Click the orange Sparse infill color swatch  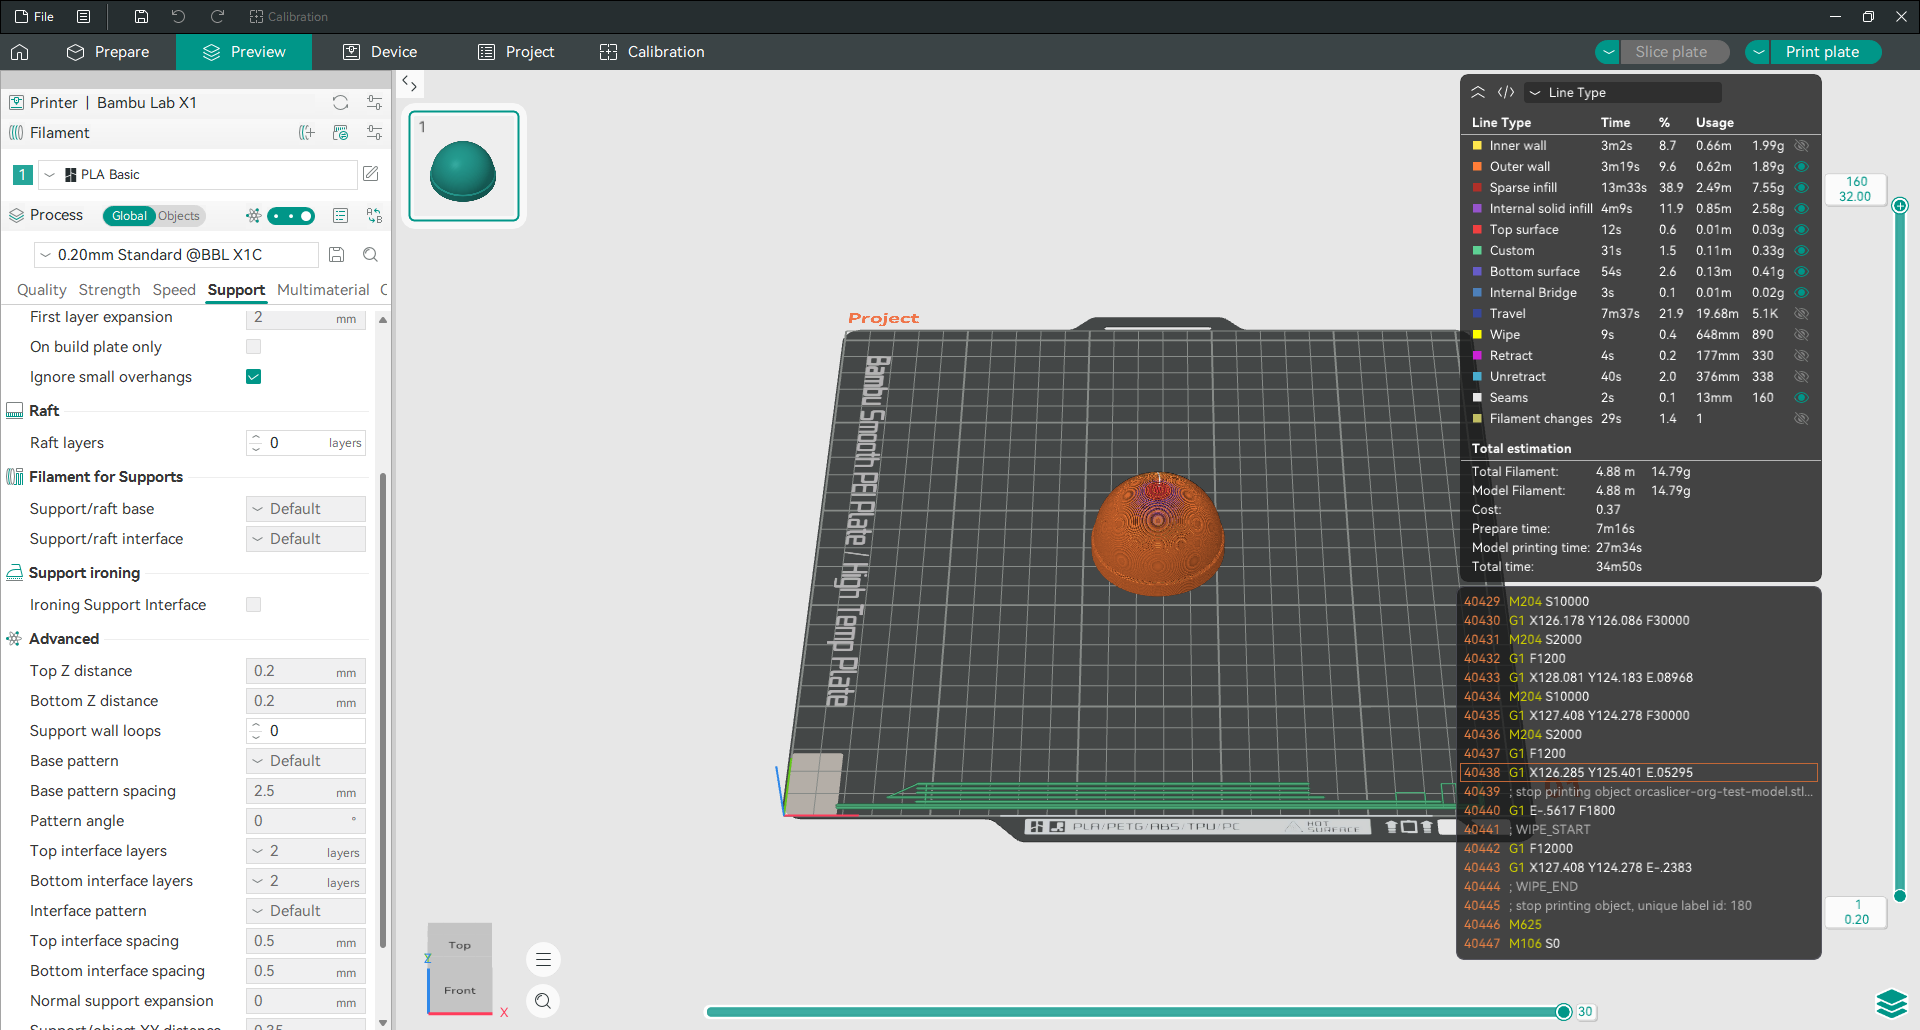pyautogui.click(x=1477, y=187)
